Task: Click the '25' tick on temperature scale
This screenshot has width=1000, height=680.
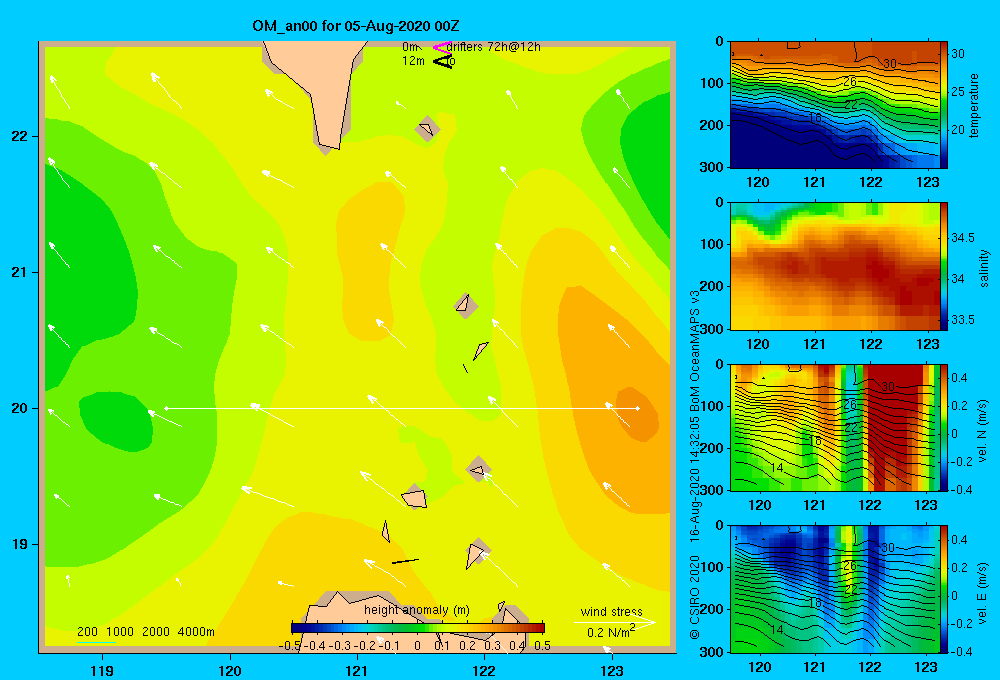Action: tap(958, 92)
